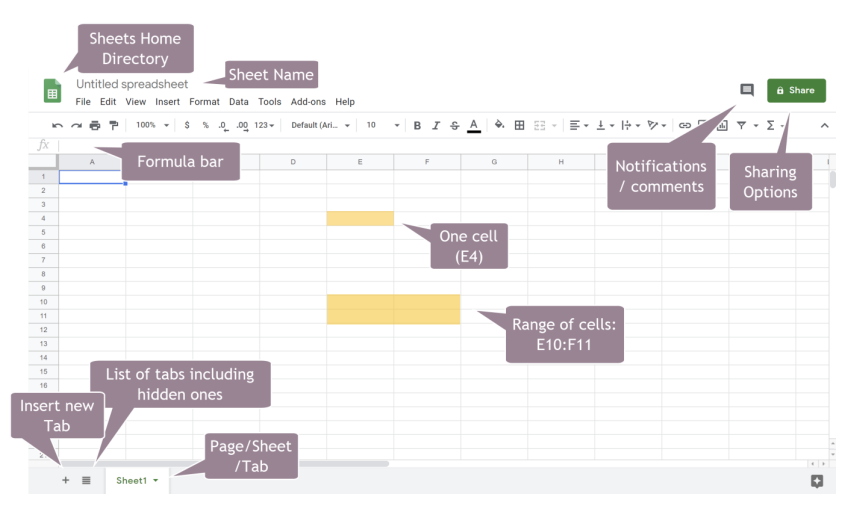The image size is (852, 513).
Task: Open the borders menu
Action: [519, 126]
